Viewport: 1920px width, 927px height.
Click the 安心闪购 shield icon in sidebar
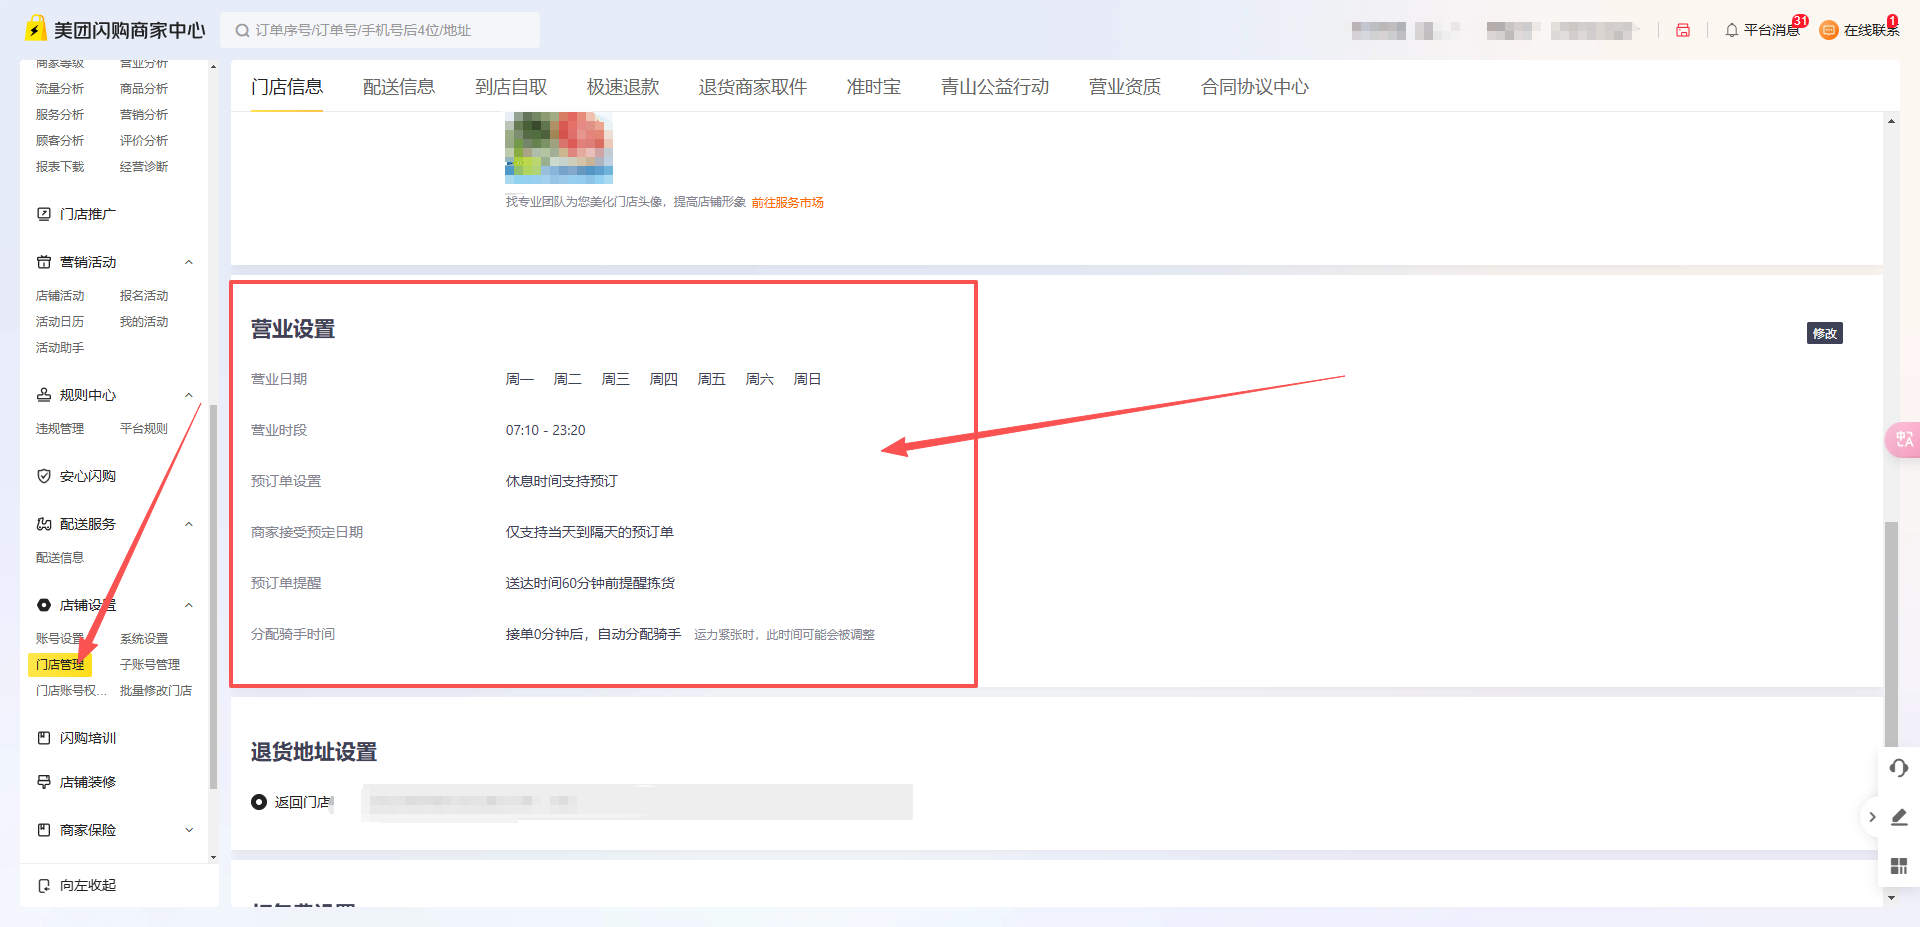(x=44, y=475)
